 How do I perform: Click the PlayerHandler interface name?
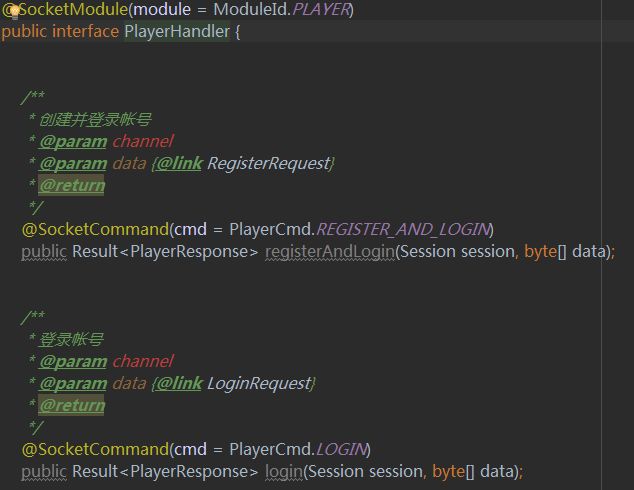point(177,32)
